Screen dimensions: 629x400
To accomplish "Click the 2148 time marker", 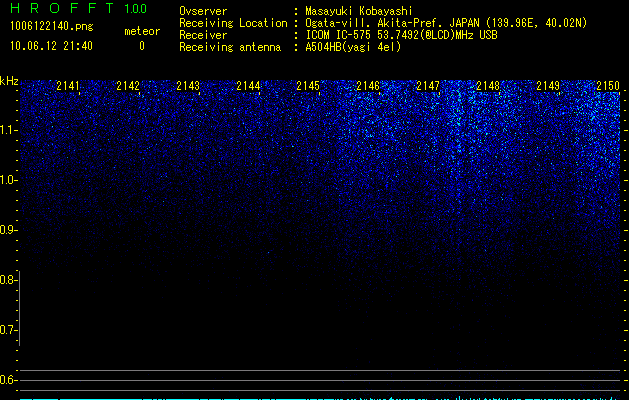I will [488, 85].
